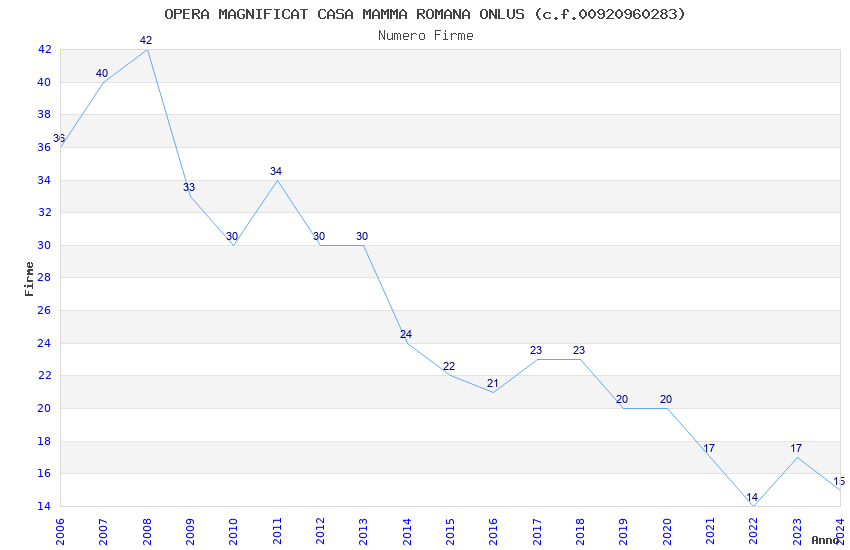Select data point value 30 for 2012

(319, 236)
